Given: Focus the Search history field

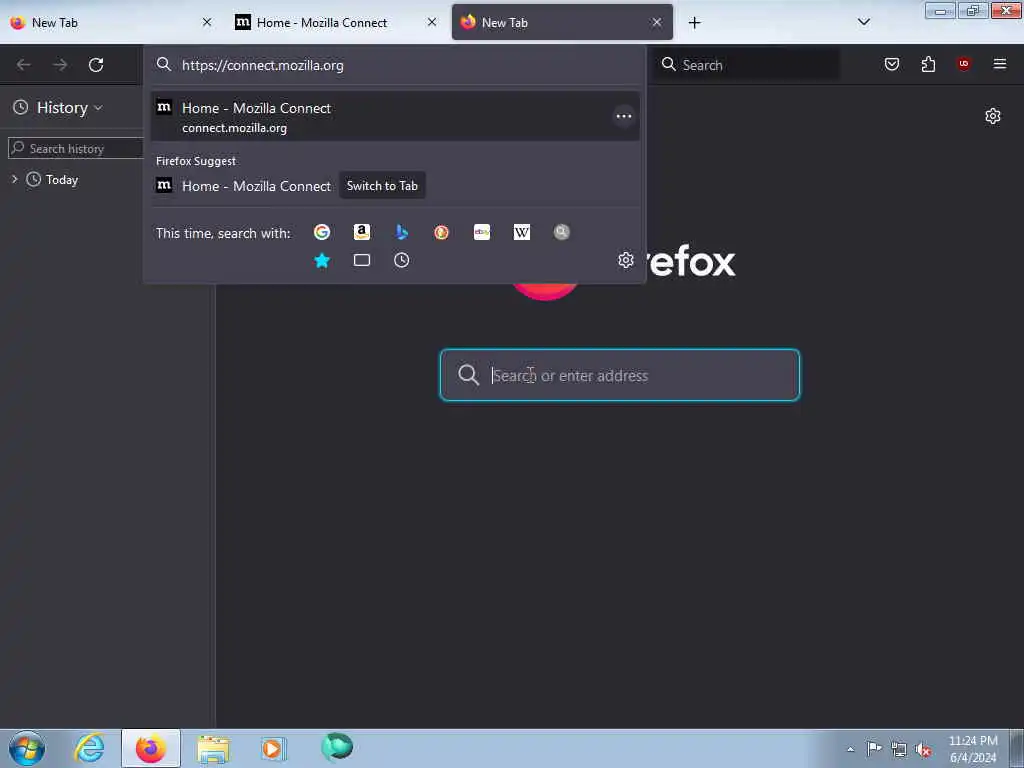Looking at the screenshot, I should (76, 148).
